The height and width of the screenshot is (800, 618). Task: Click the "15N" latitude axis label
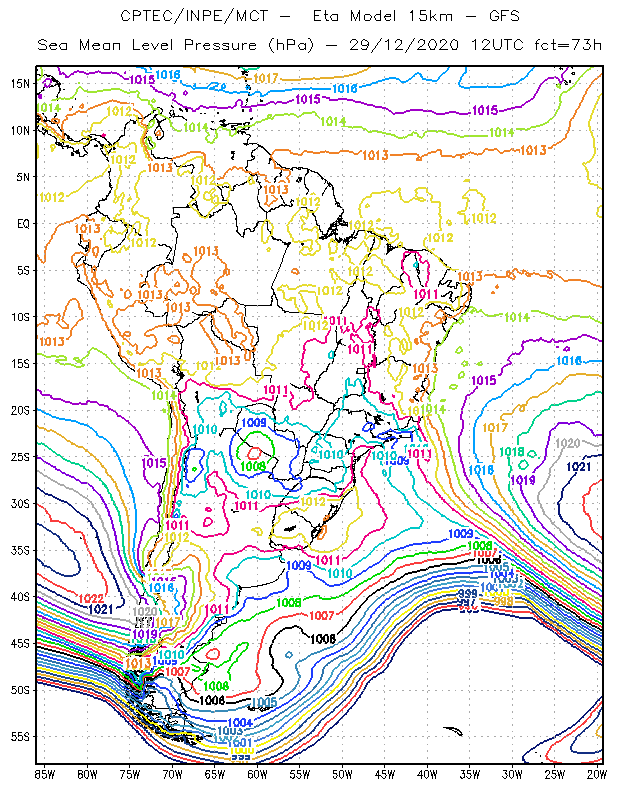coord(20,83)
